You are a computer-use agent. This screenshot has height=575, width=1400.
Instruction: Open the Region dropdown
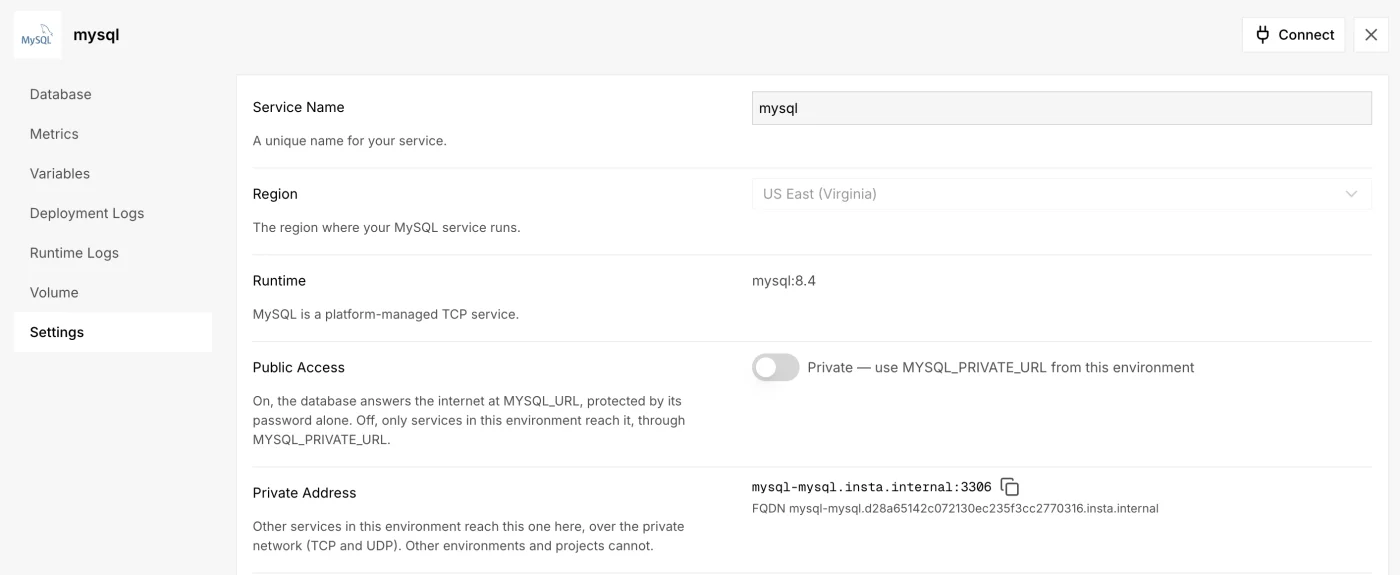coord(1062,194)
